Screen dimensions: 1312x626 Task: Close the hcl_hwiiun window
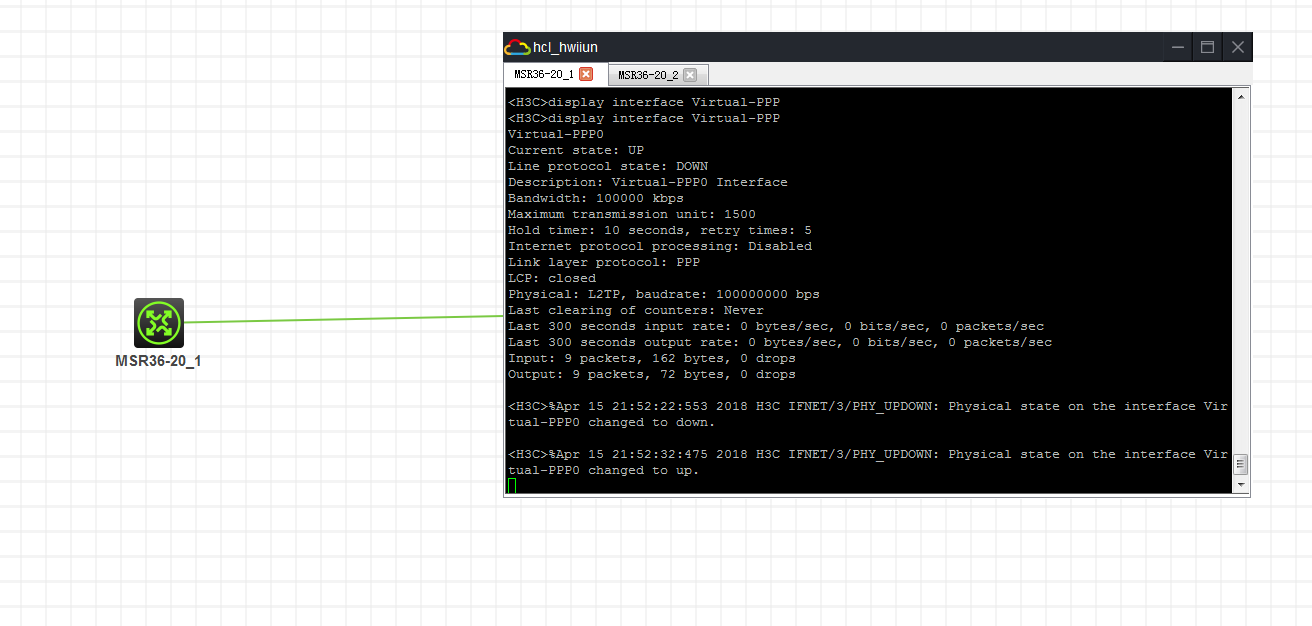[x=1238, y=47]
